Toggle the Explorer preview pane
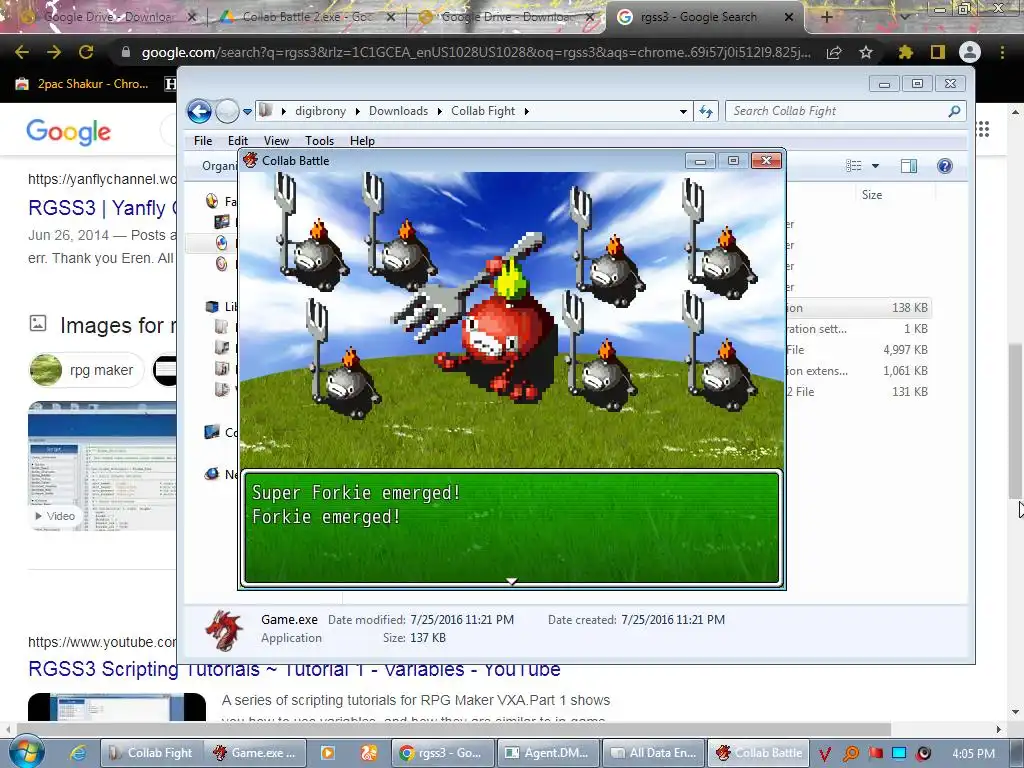This screenshot has height=768, width=1024. (908, 166)
